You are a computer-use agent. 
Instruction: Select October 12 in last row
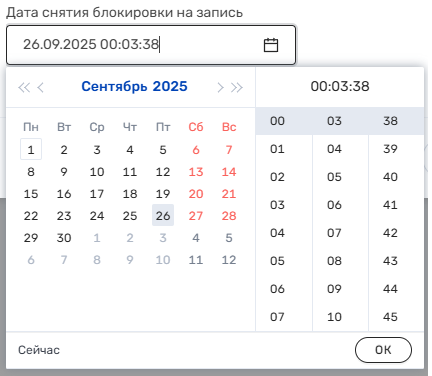229,260
